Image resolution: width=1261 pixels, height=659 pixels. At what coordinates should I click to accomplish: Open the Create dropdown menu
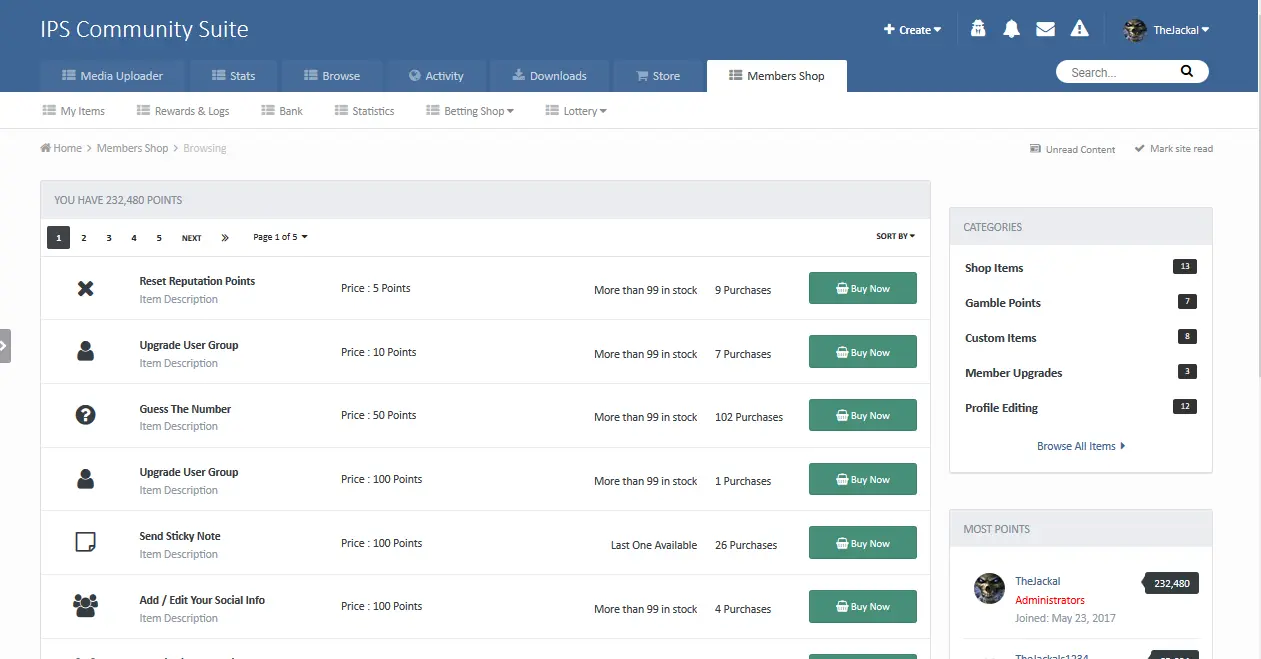click(912, 30)
